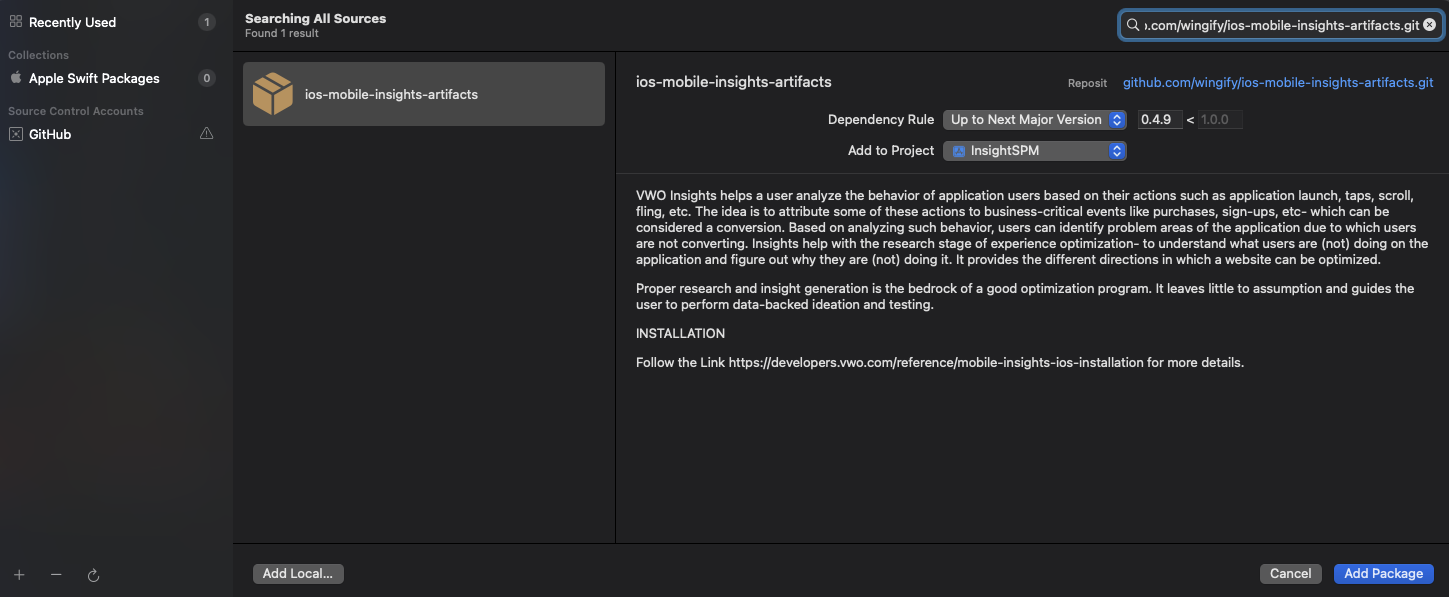This screenshot has width=1449, height=597.
Task: Click the Add Package button
Action: pyautogui.click(x=1384, y=574)
